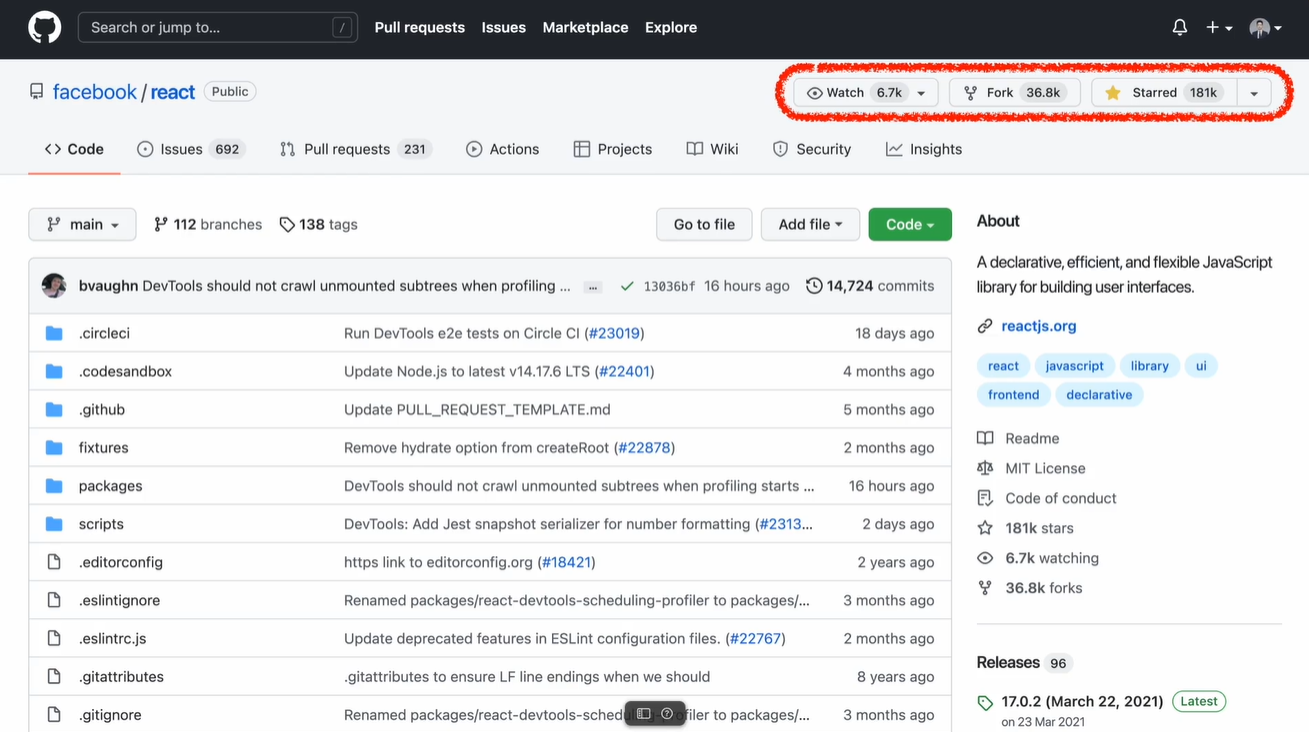Expand commit message ellipsis button

(593, 287)
